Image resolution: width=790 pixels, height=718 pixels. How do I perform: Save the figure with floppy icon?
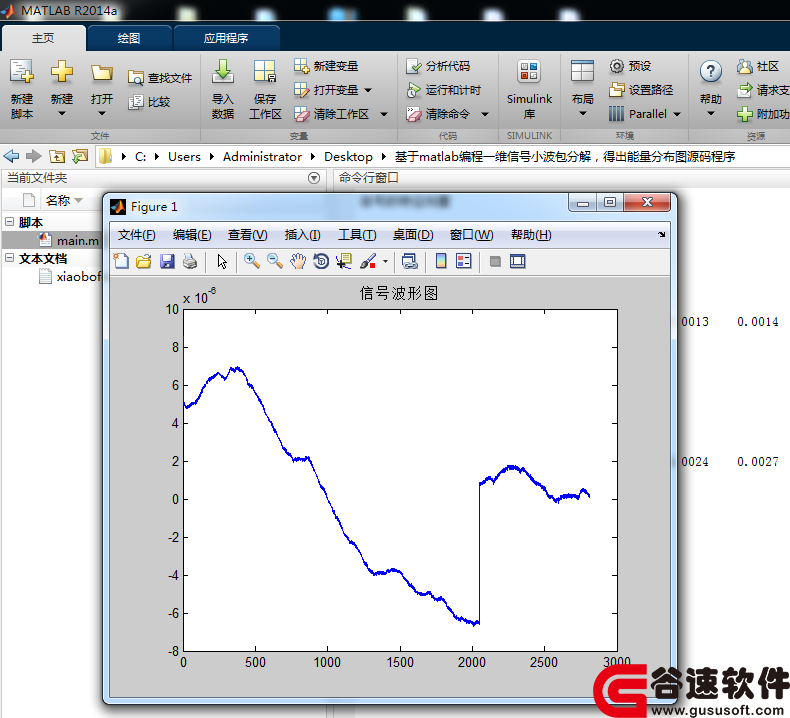tap(167, 261)
